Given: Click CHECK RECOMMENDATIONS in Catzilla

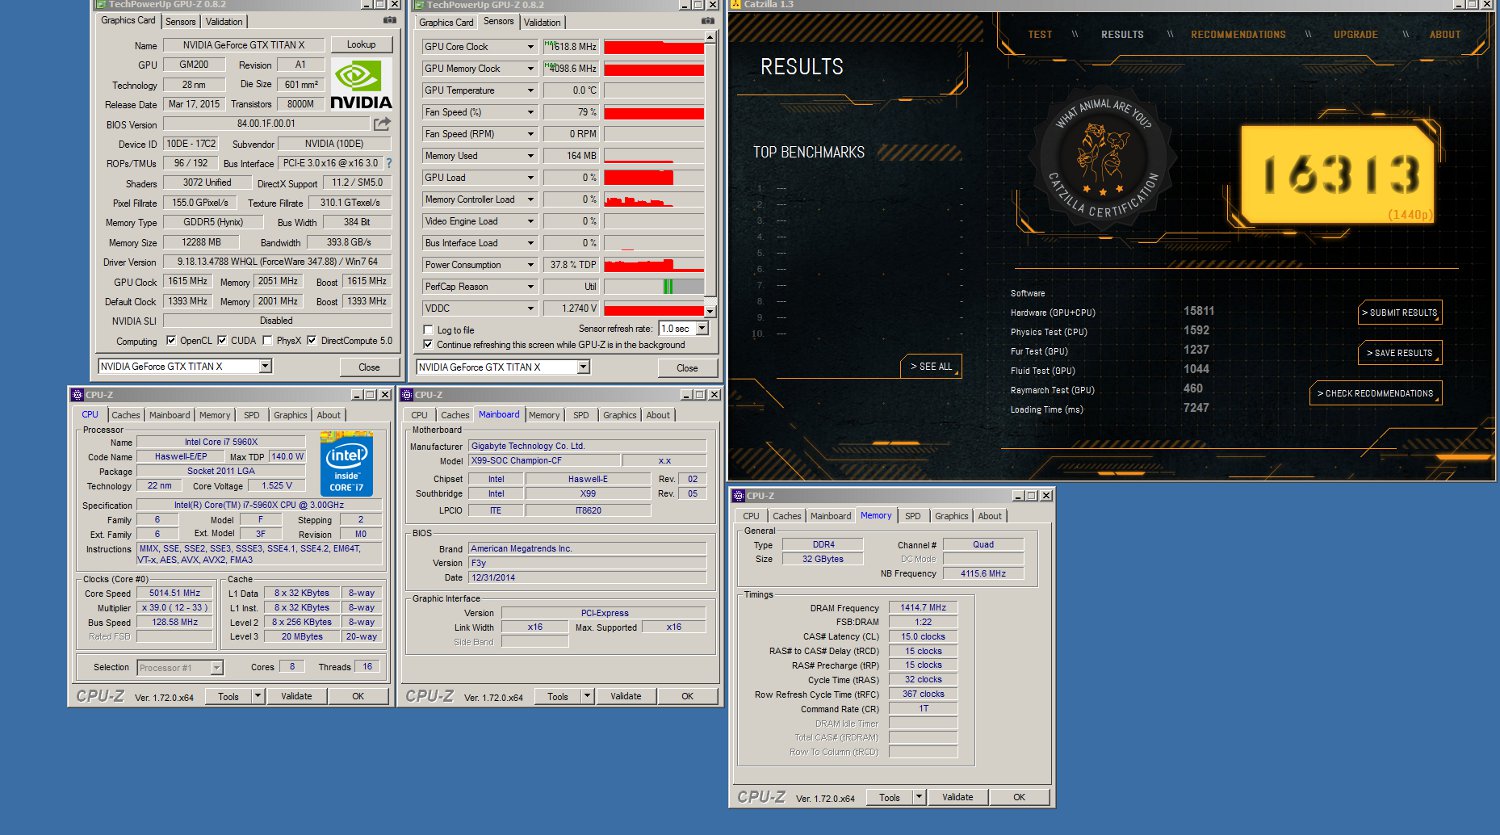Looking at the screenshot, I should 1376,394.
